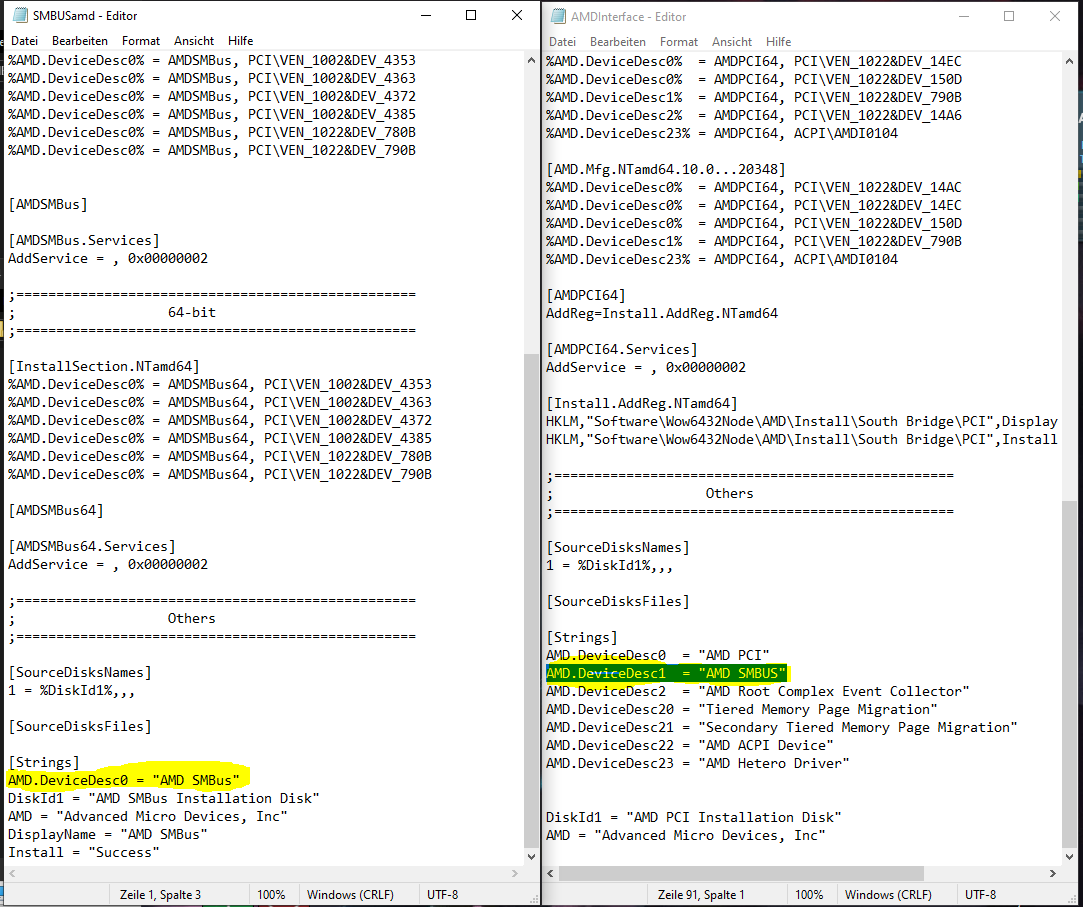Click resize grip in SMBUSamd status bar
Screen dimensions: 1083x907
tap(533, 899)
